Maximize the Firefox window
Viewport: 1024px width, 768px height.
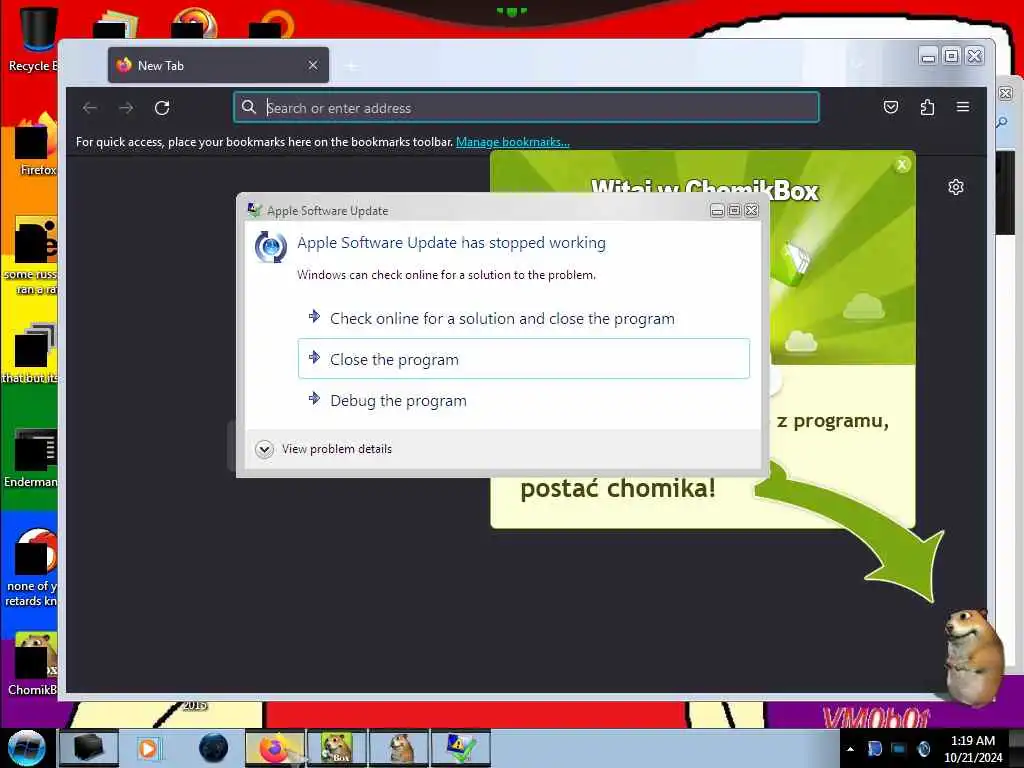pos(952,56)
